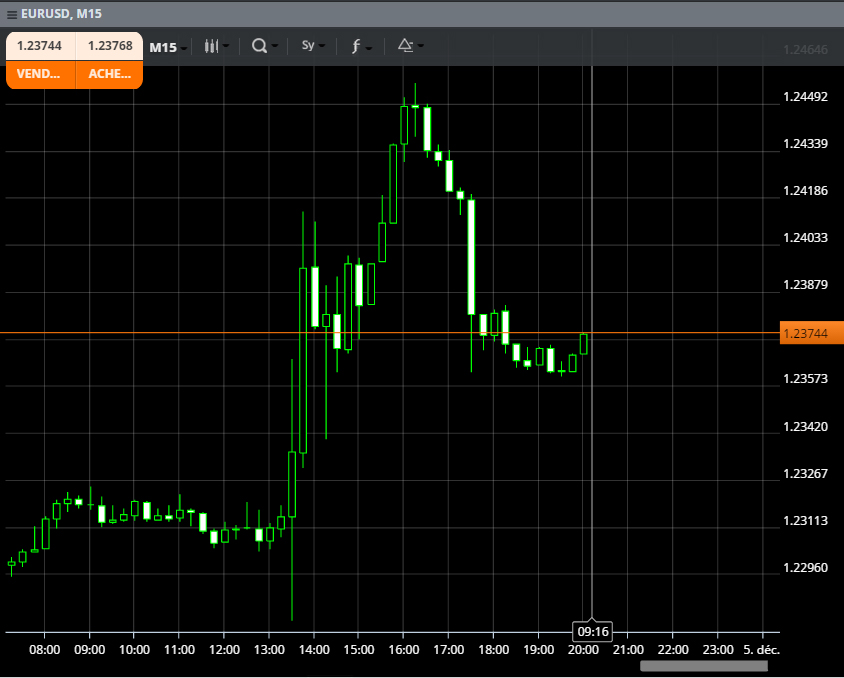This screenshot has width=844, height=678.
Task: Click the ACHE... buy button
Action: coord(109,74)
